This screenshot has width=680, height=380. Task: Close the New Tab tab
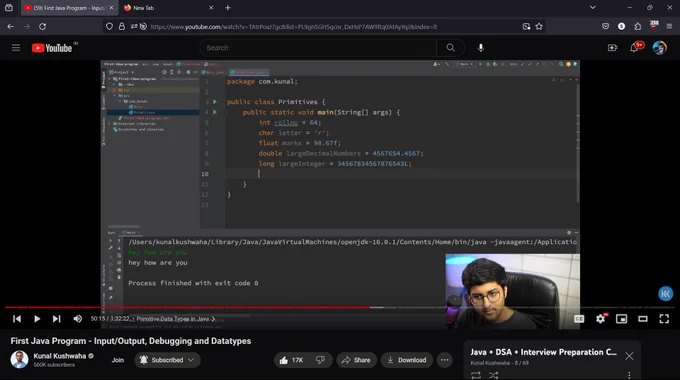click(x=211, y=8)
